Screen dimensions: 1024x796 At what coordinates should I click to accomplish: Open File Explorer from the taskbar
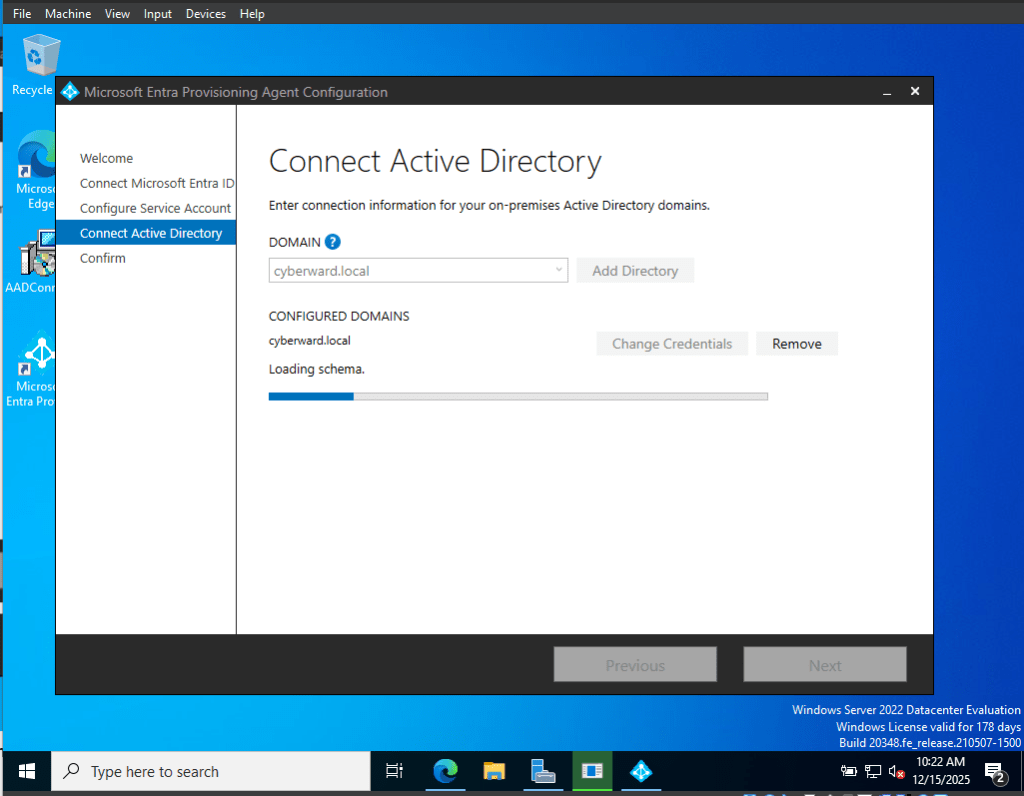pos(494,771)
